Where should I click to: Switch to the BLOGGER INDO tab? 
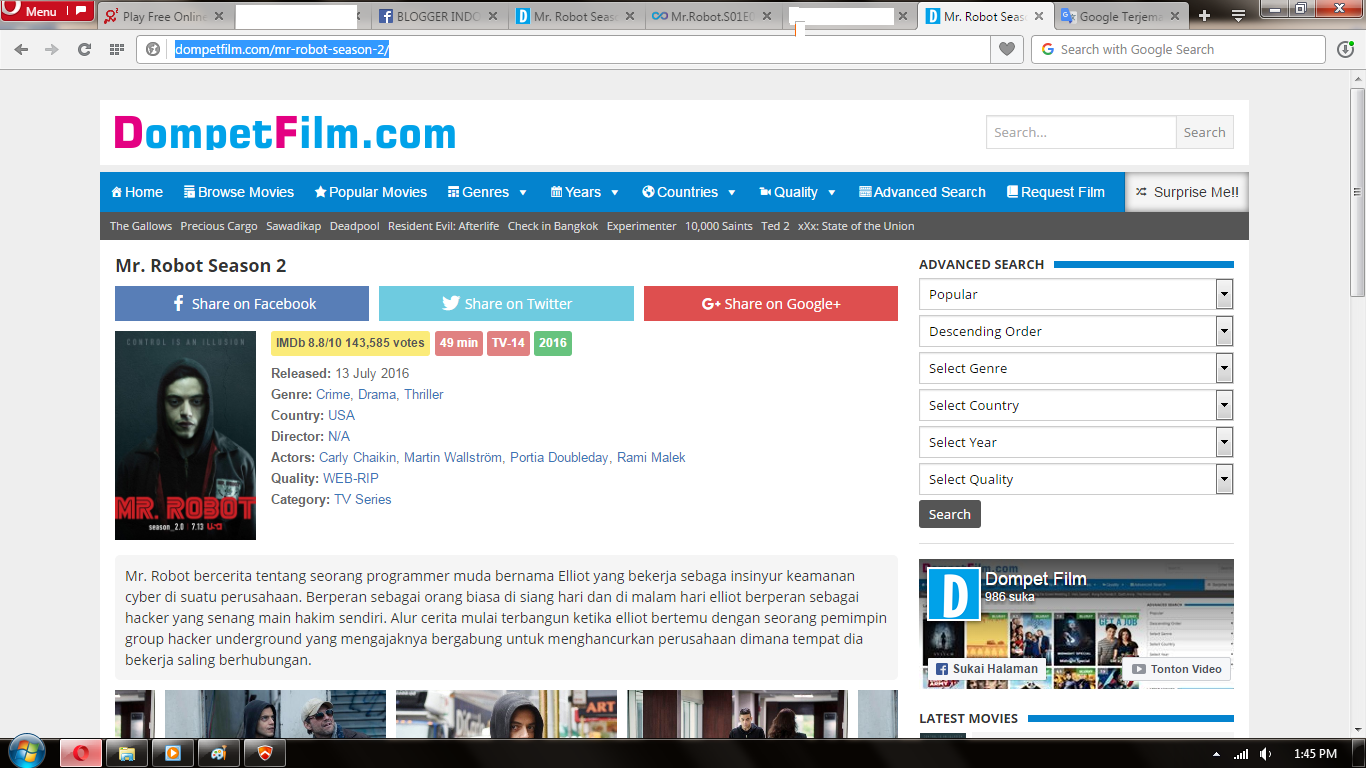tap(440, 16)
